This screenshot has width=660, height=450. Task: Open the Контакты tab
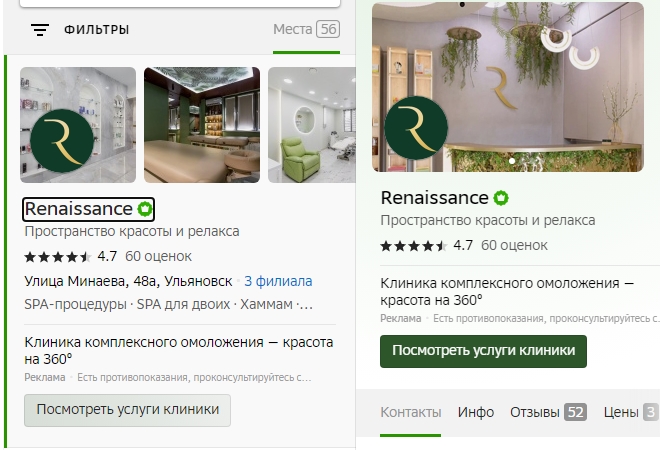(410, 412)
